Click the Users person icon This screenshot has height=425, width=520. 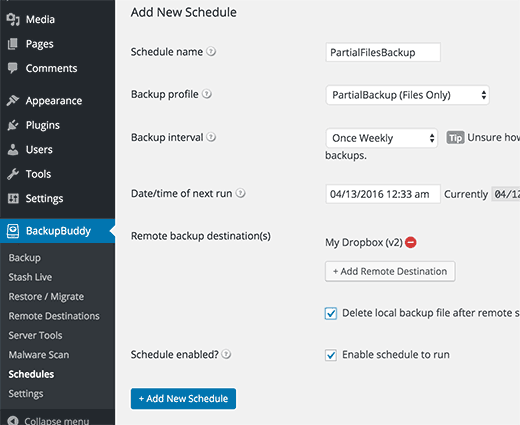13,149
